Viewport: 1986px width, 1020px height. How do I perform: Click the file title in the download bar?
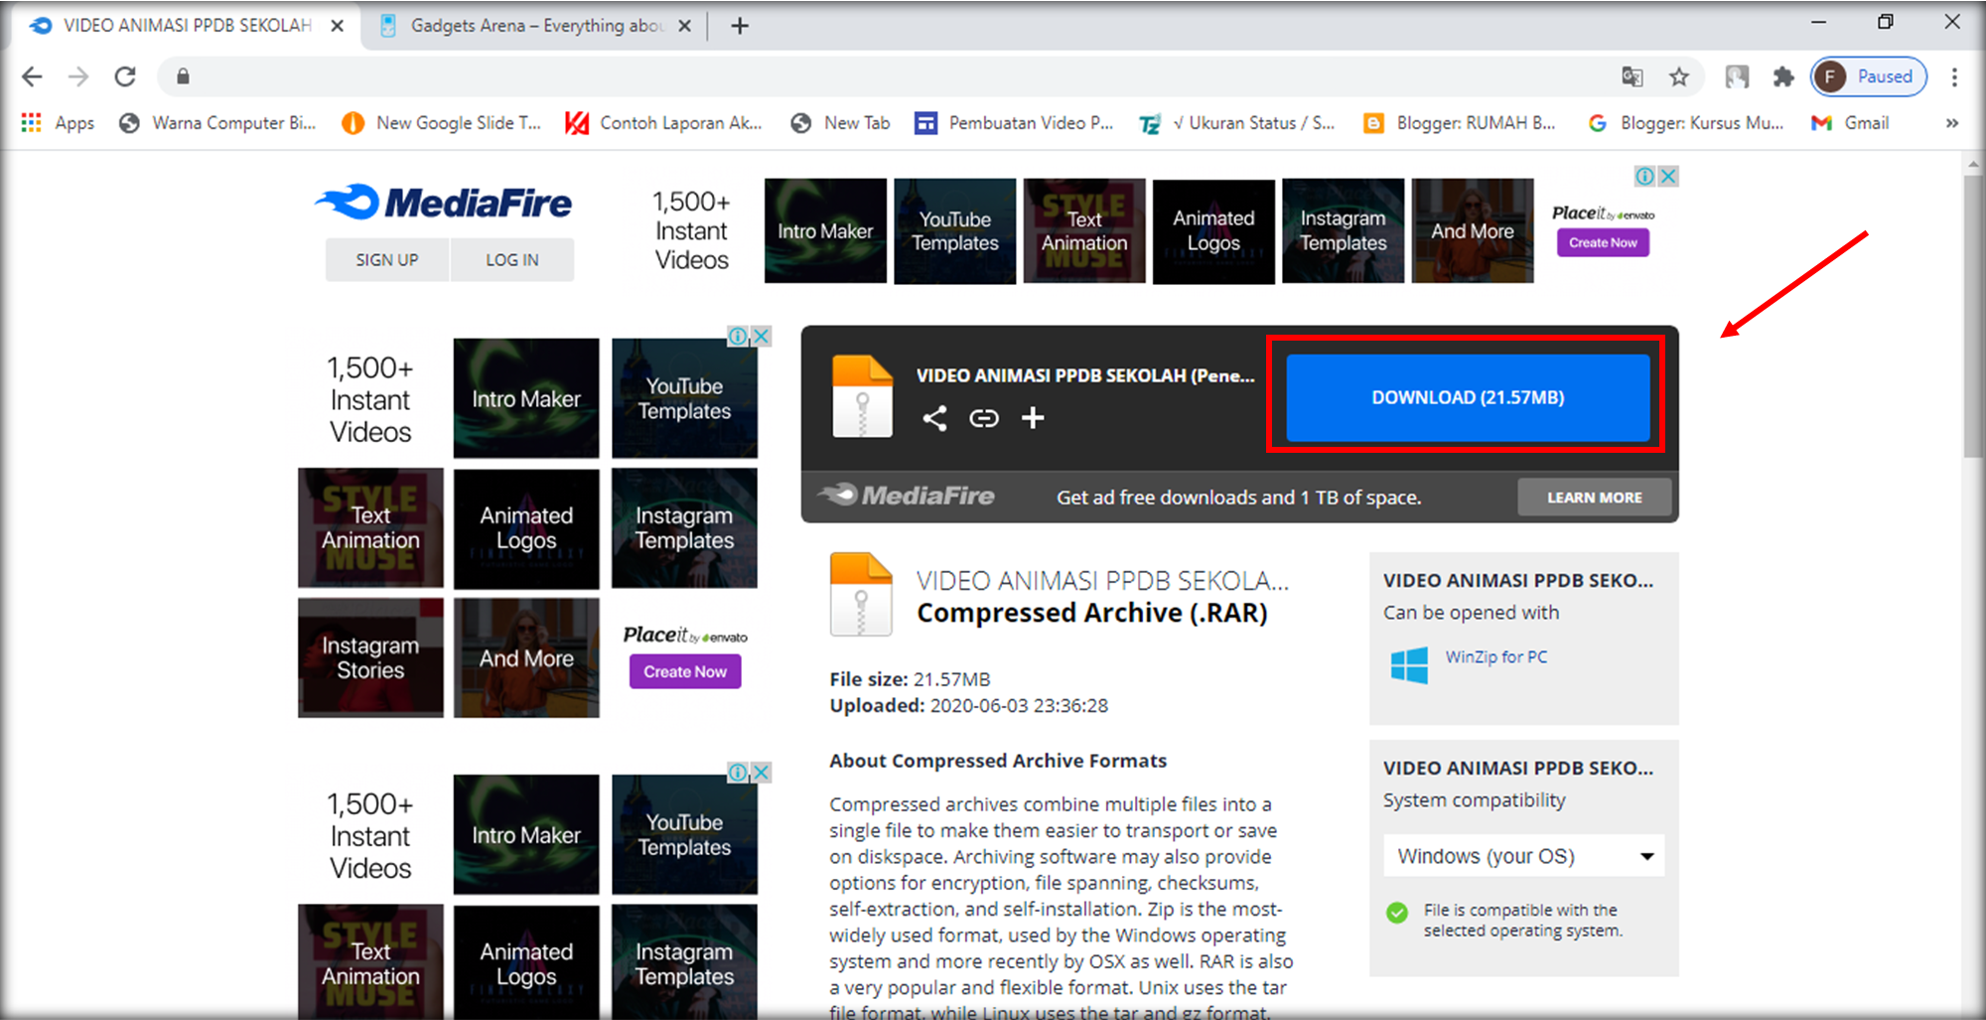[x=1085, y=376]
